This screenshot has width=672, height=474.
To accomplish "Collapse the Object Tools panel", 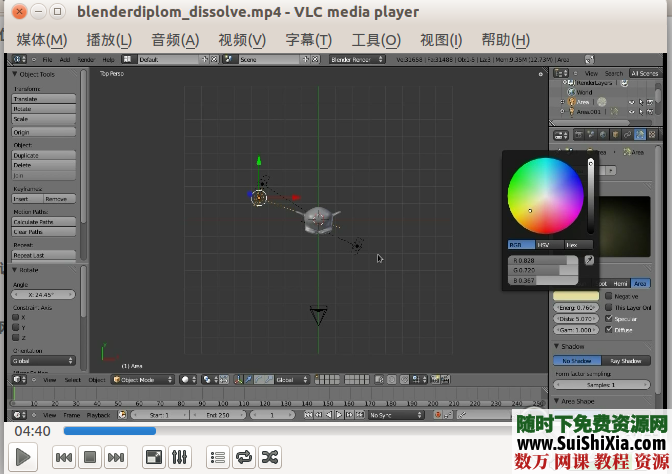I will click(x=15, y=74).
